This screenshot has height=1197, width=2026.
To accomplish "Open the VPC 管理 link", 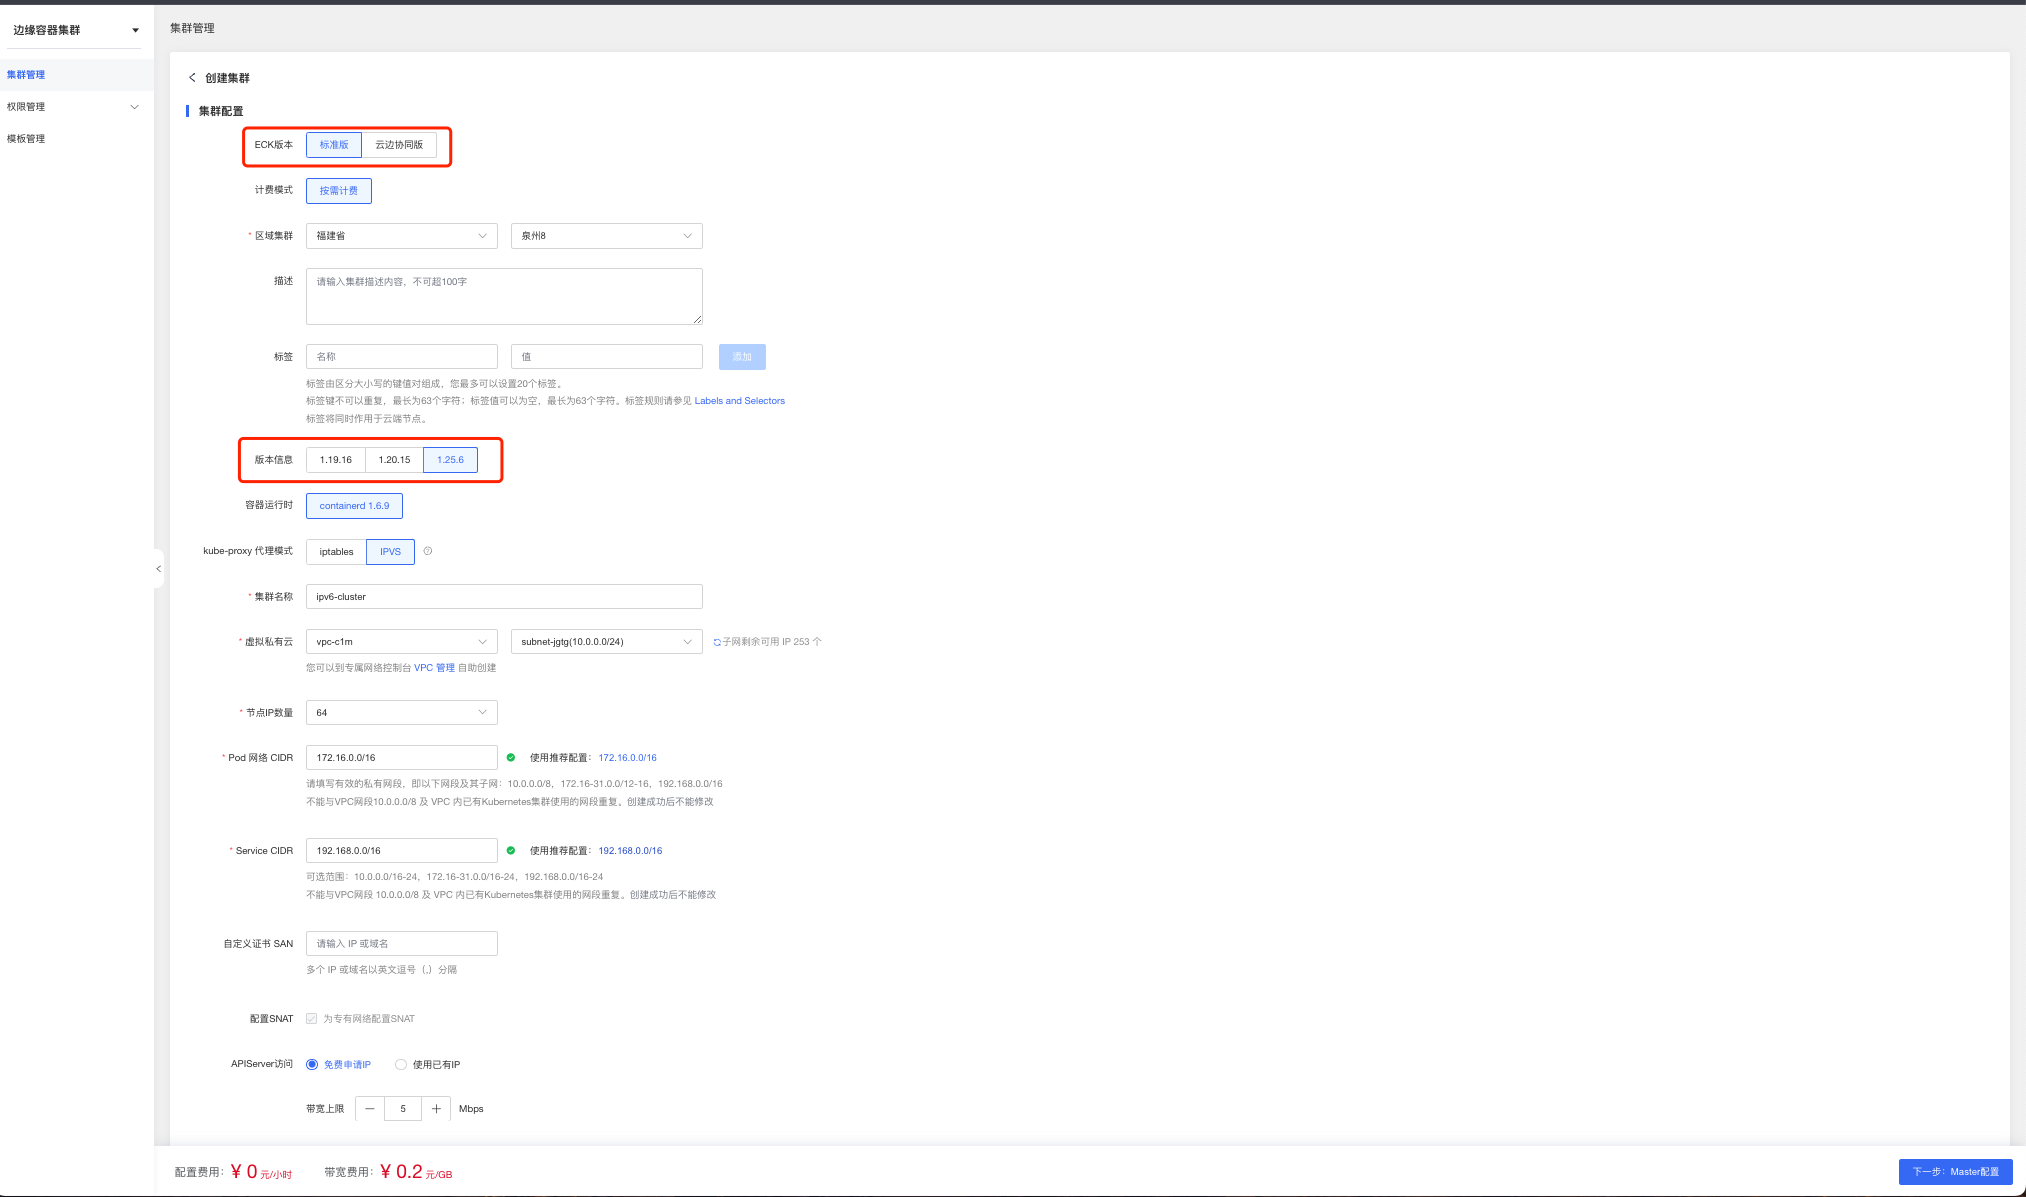I will coord(434,668).
